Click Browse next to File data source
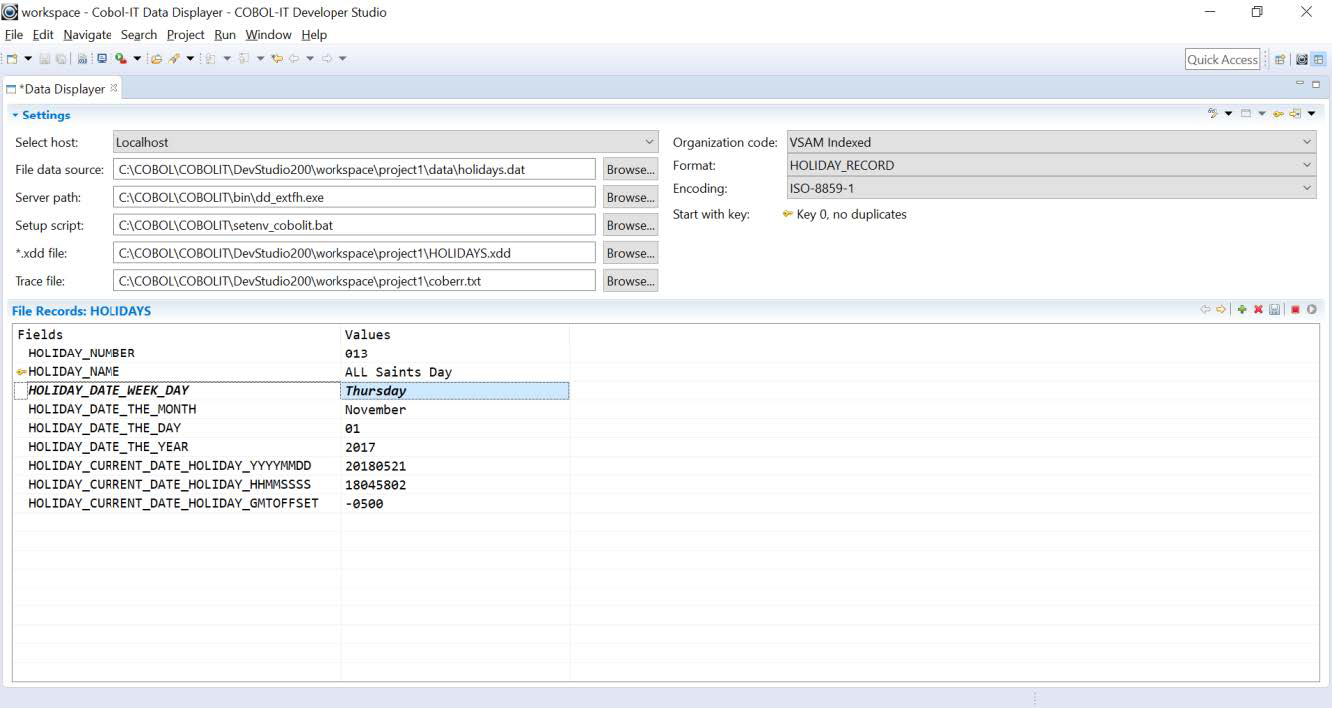 pos(630,170)
